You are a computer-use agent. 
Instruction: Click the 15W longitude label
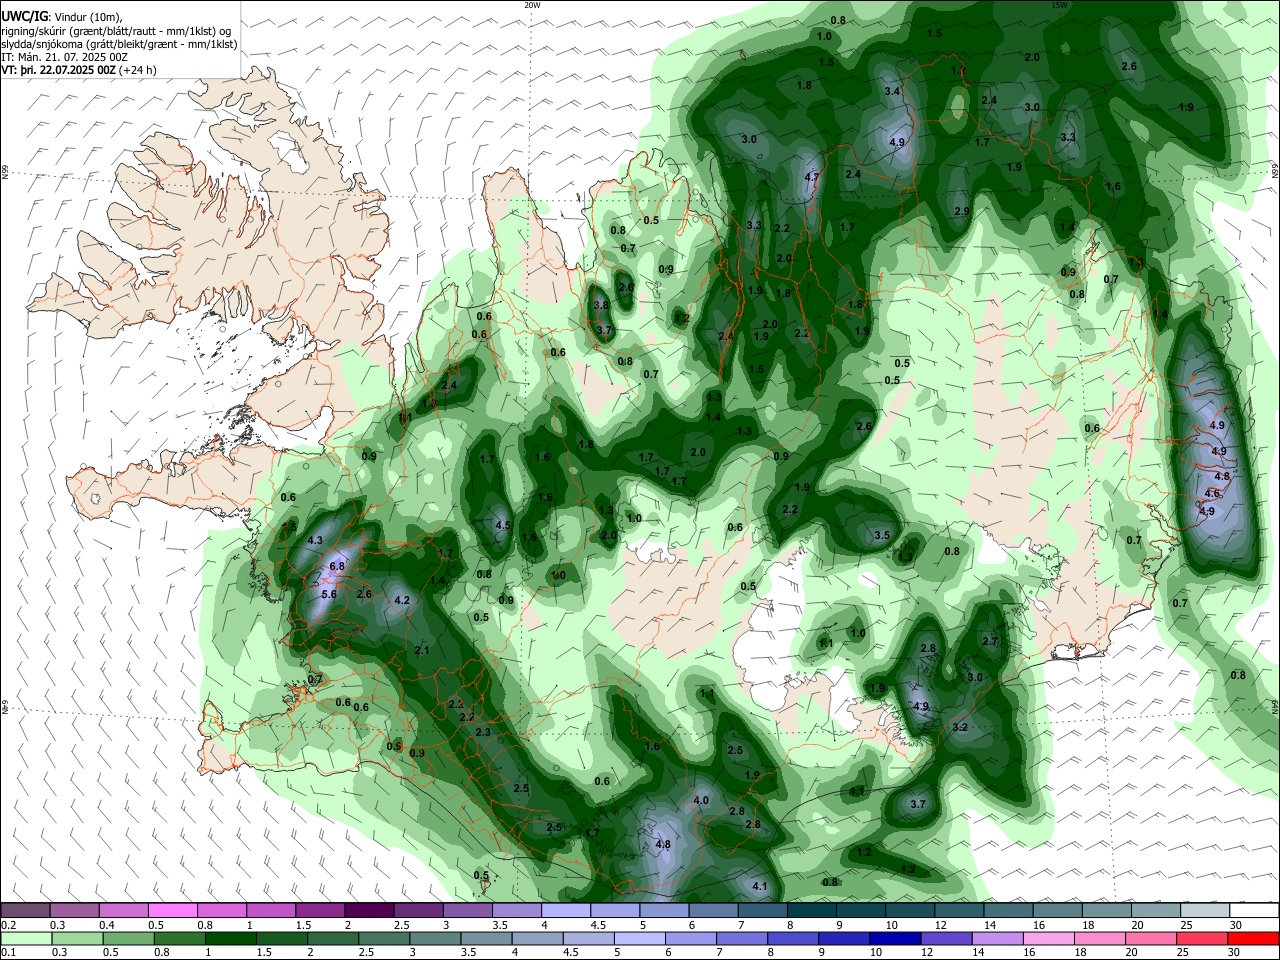point(1060,5)
